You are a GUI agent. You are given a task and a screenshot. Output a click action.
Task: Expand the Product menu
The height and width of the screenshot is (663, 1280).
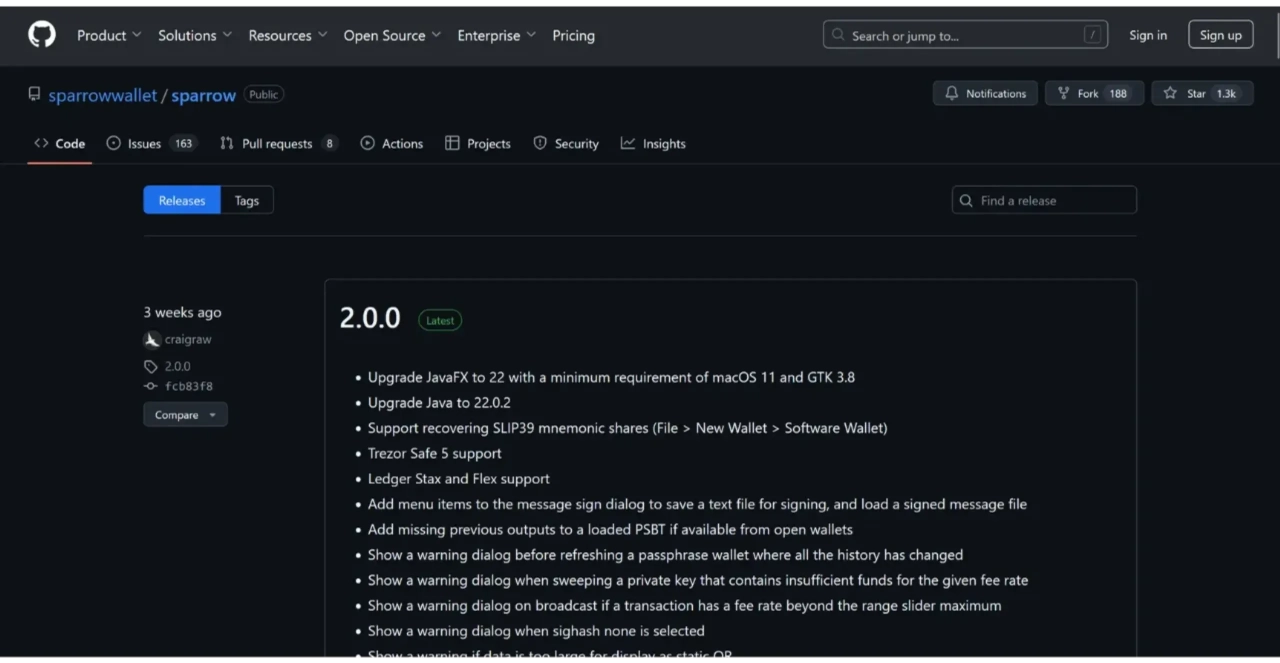point(109,35)
